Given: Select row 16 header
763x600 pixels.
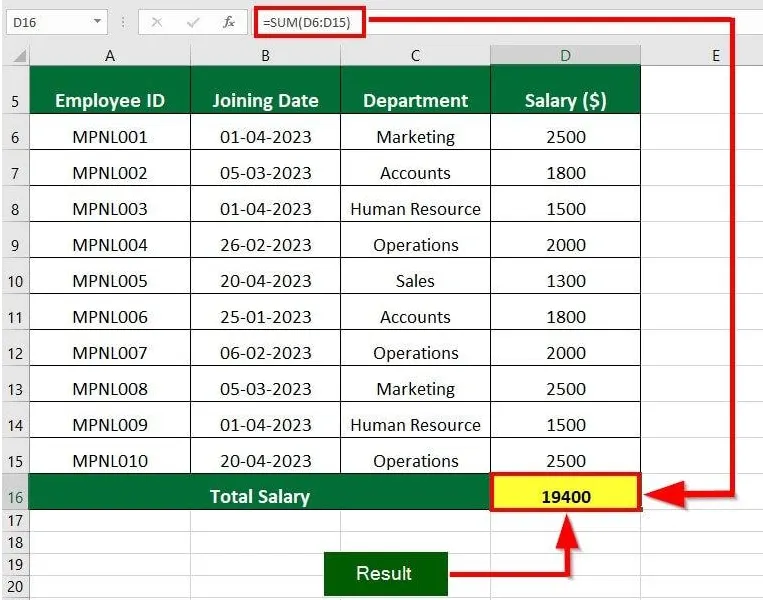Looking at the screenshot, I should point(15,492).
